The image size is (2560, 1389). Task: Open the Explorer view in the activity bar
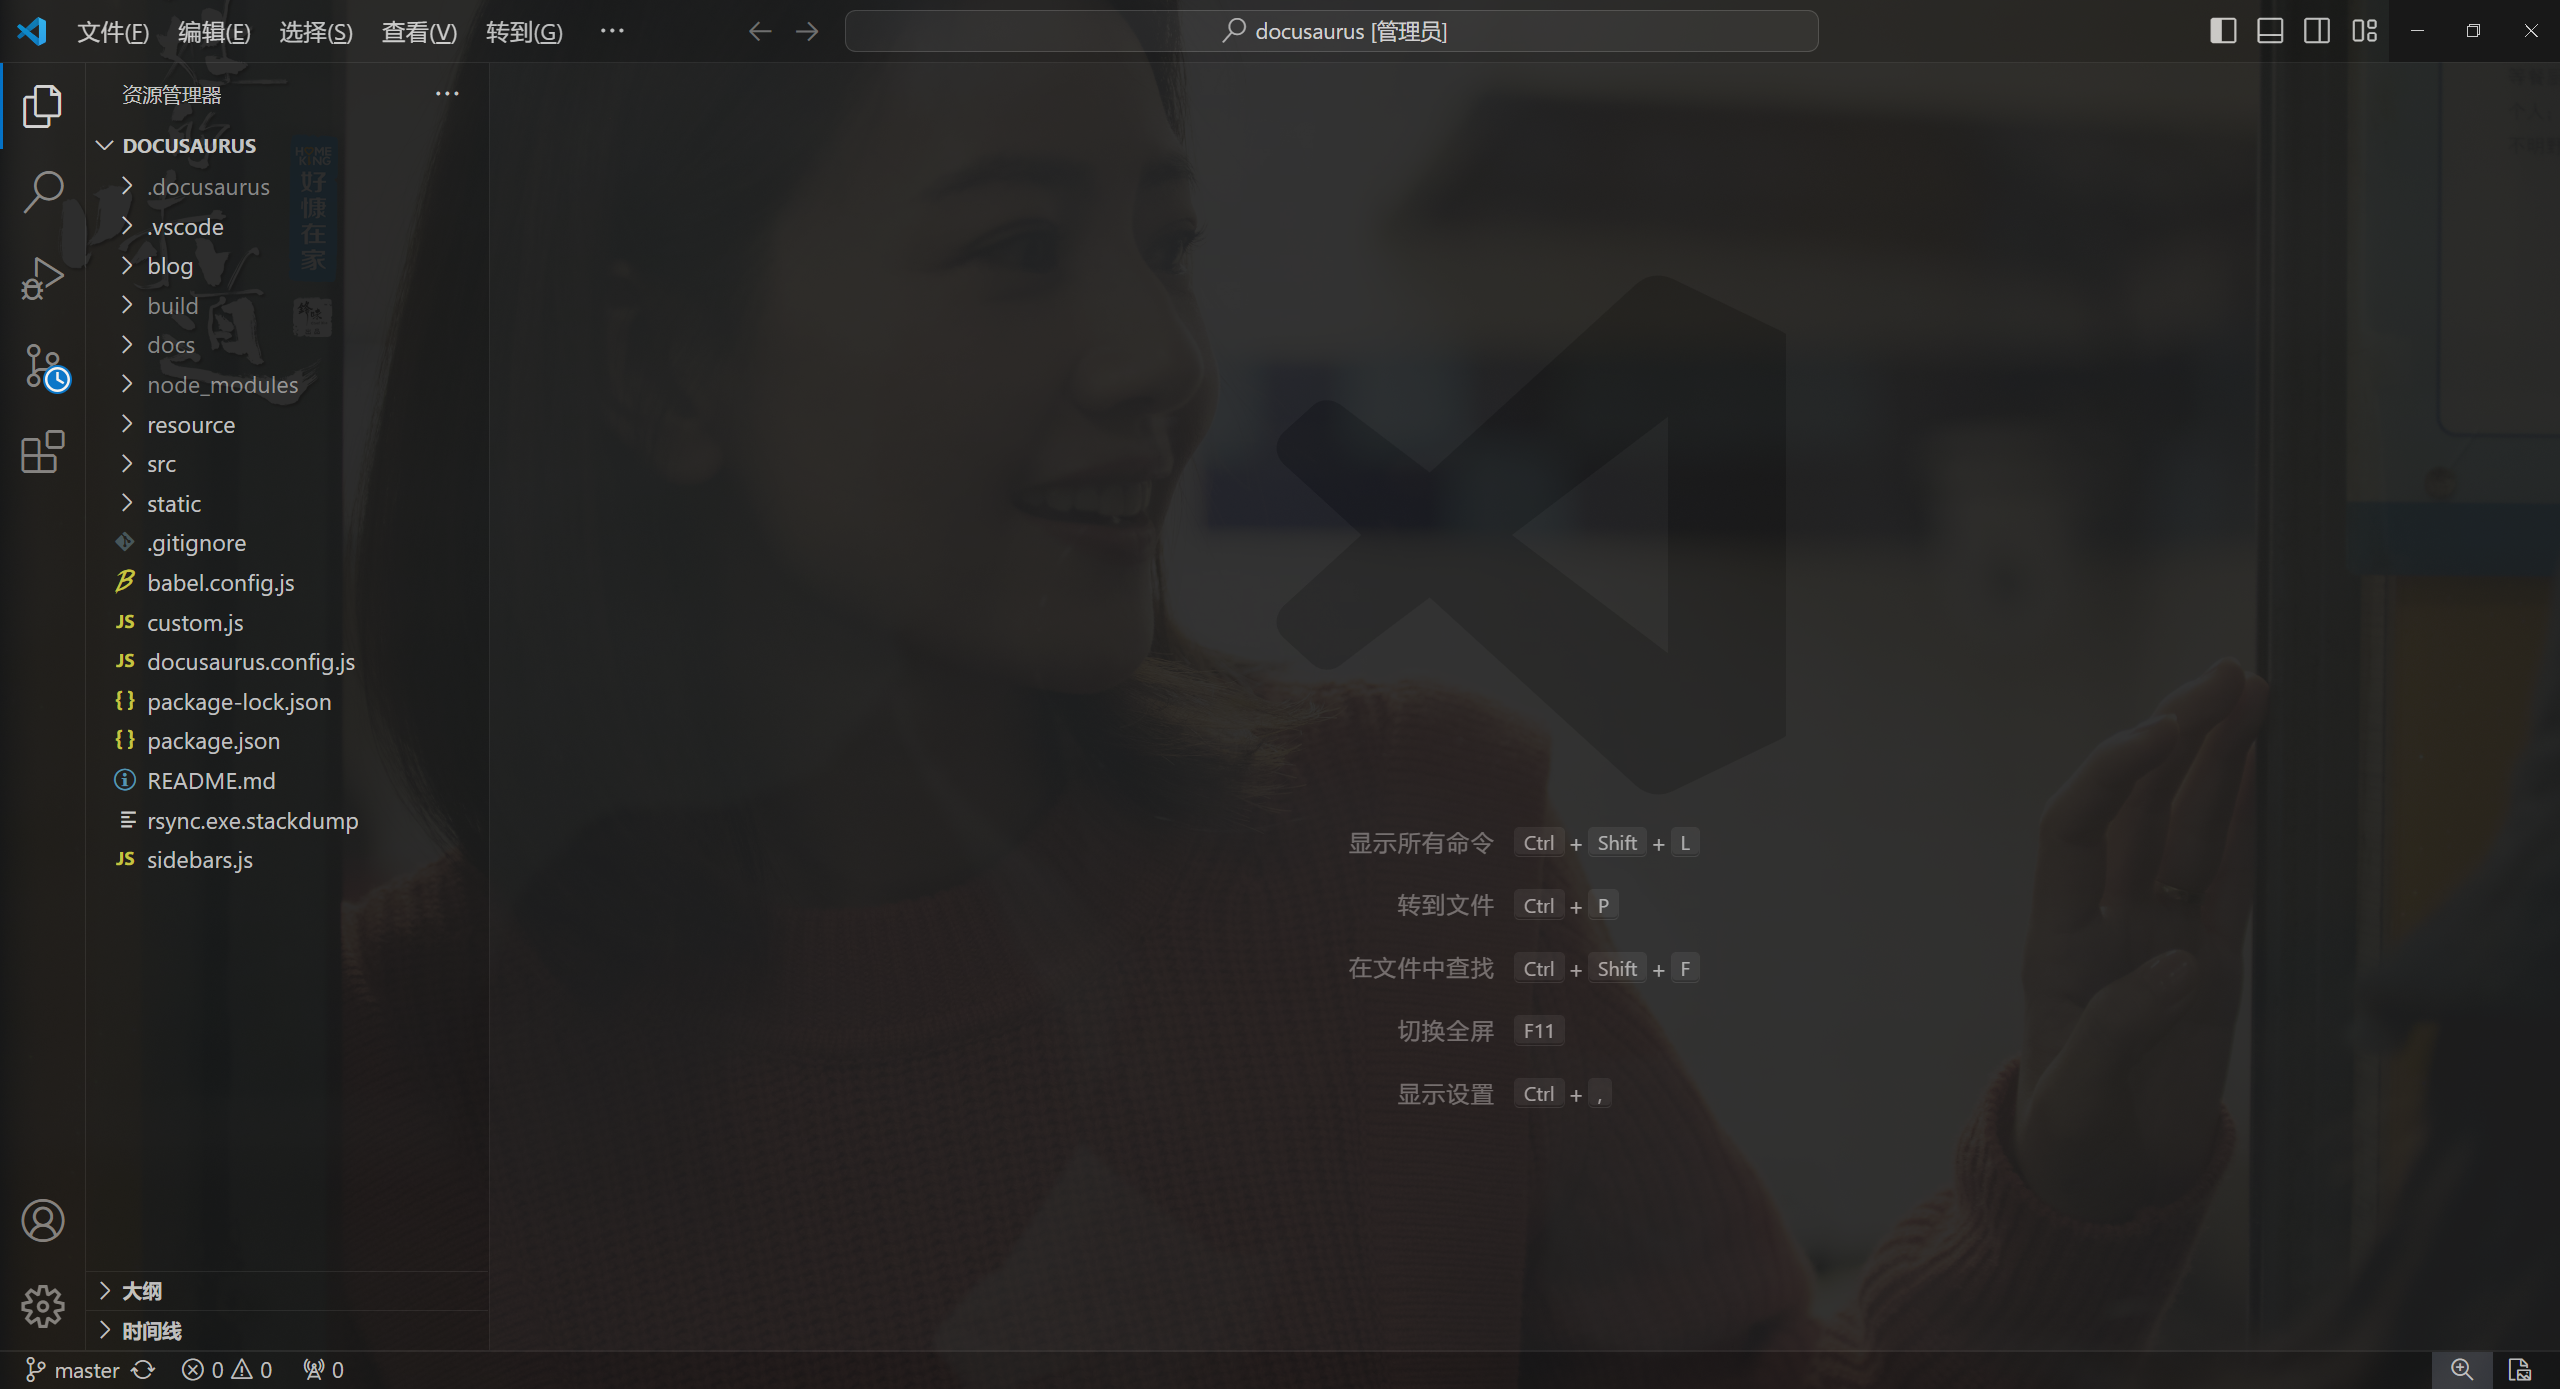coord(42,106)
